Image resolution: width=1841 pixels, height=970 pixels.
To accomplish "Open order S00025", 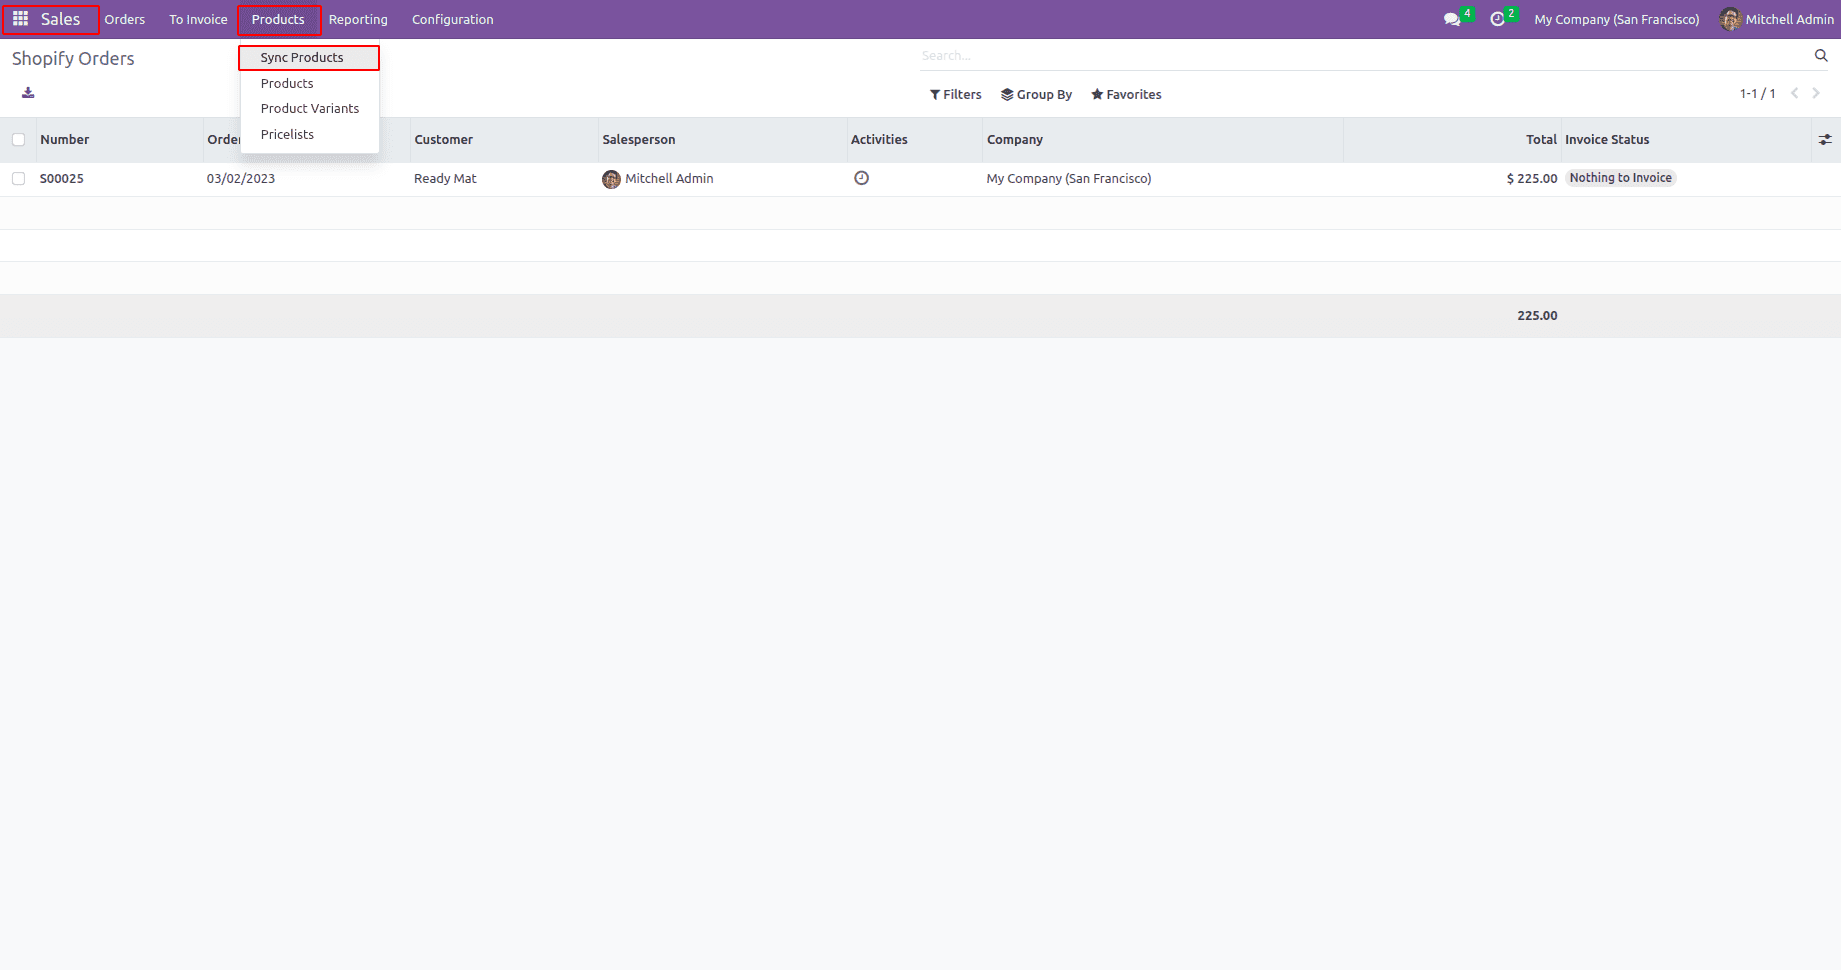I will [x=62, y=179].
